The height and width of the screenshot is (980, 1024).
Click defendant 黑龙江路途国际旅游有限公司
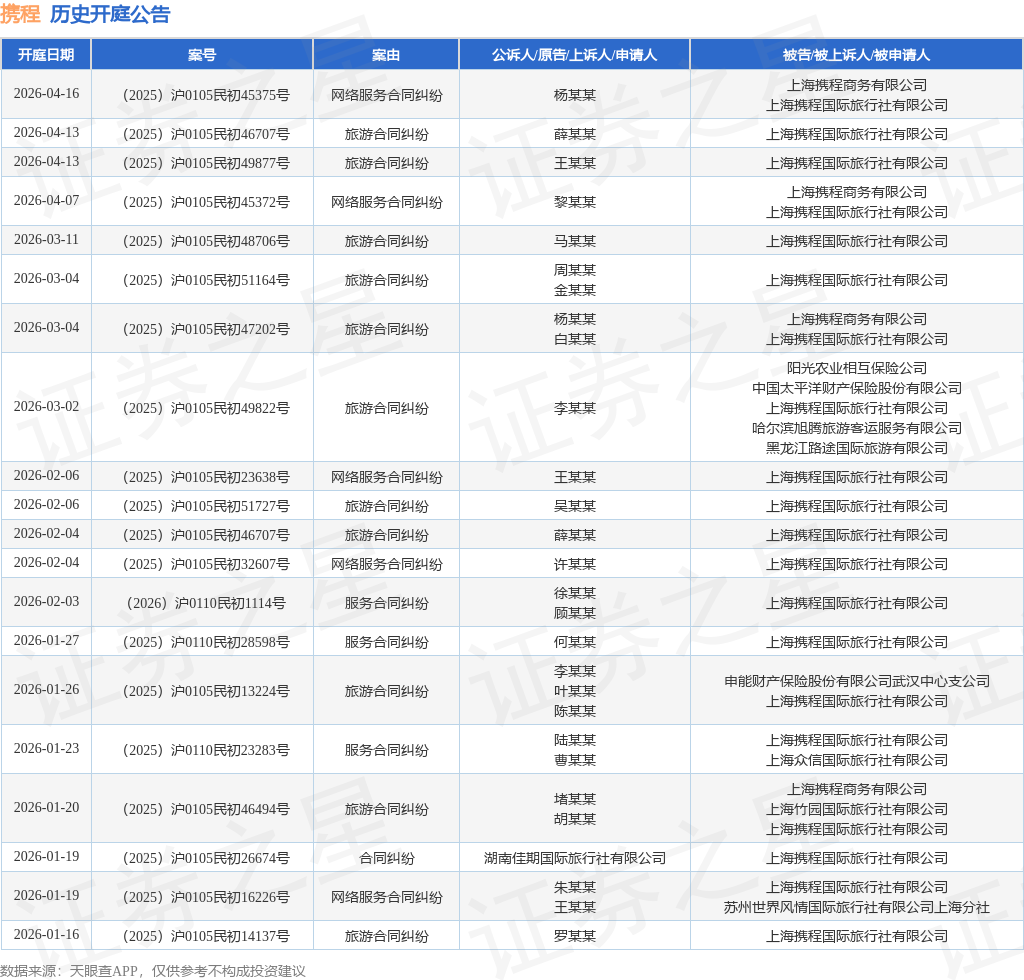856,449
